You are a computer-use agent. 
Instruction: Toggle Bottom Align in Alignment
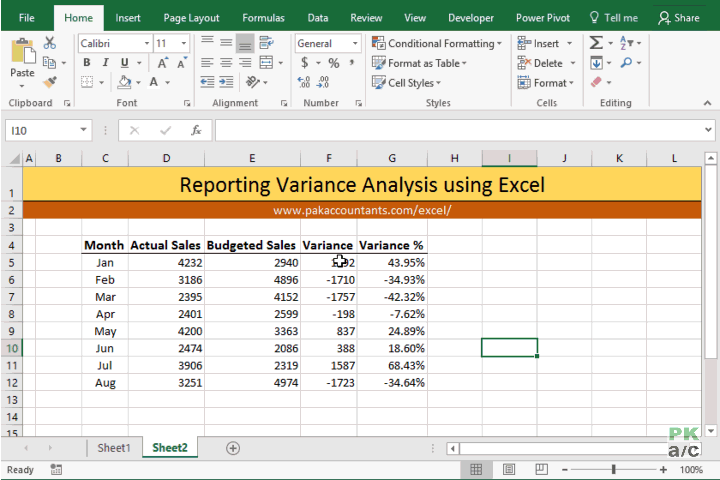click(245, 43)
